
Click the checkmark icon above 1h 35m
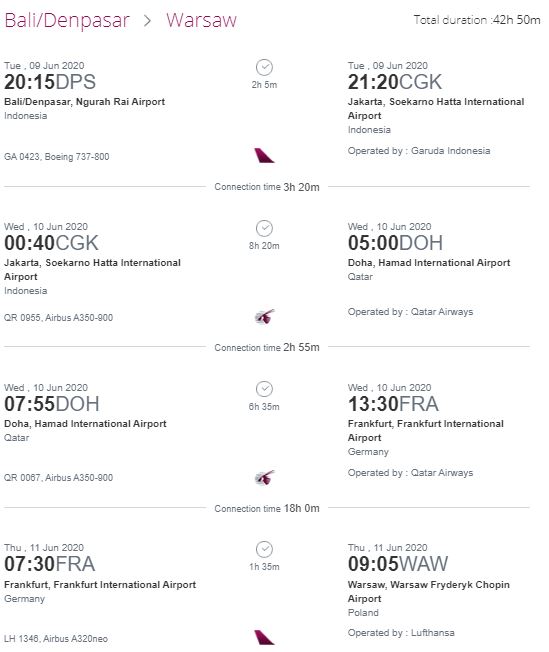(x=264, y=549)
